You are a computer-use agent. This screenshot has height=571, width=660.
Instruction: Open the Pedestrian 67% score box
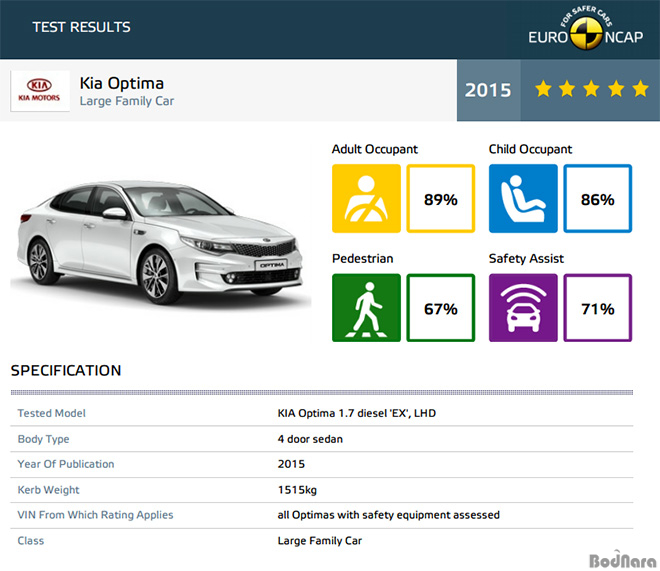[441, 308]
